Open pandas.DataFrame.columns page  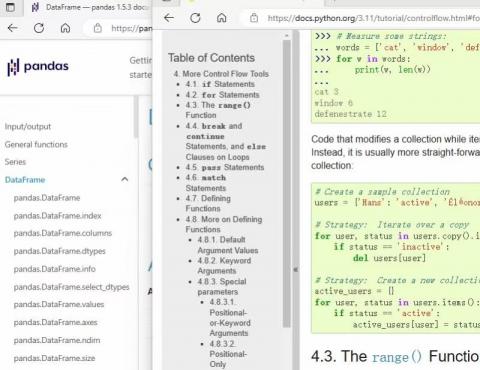[x=63, y=233]
